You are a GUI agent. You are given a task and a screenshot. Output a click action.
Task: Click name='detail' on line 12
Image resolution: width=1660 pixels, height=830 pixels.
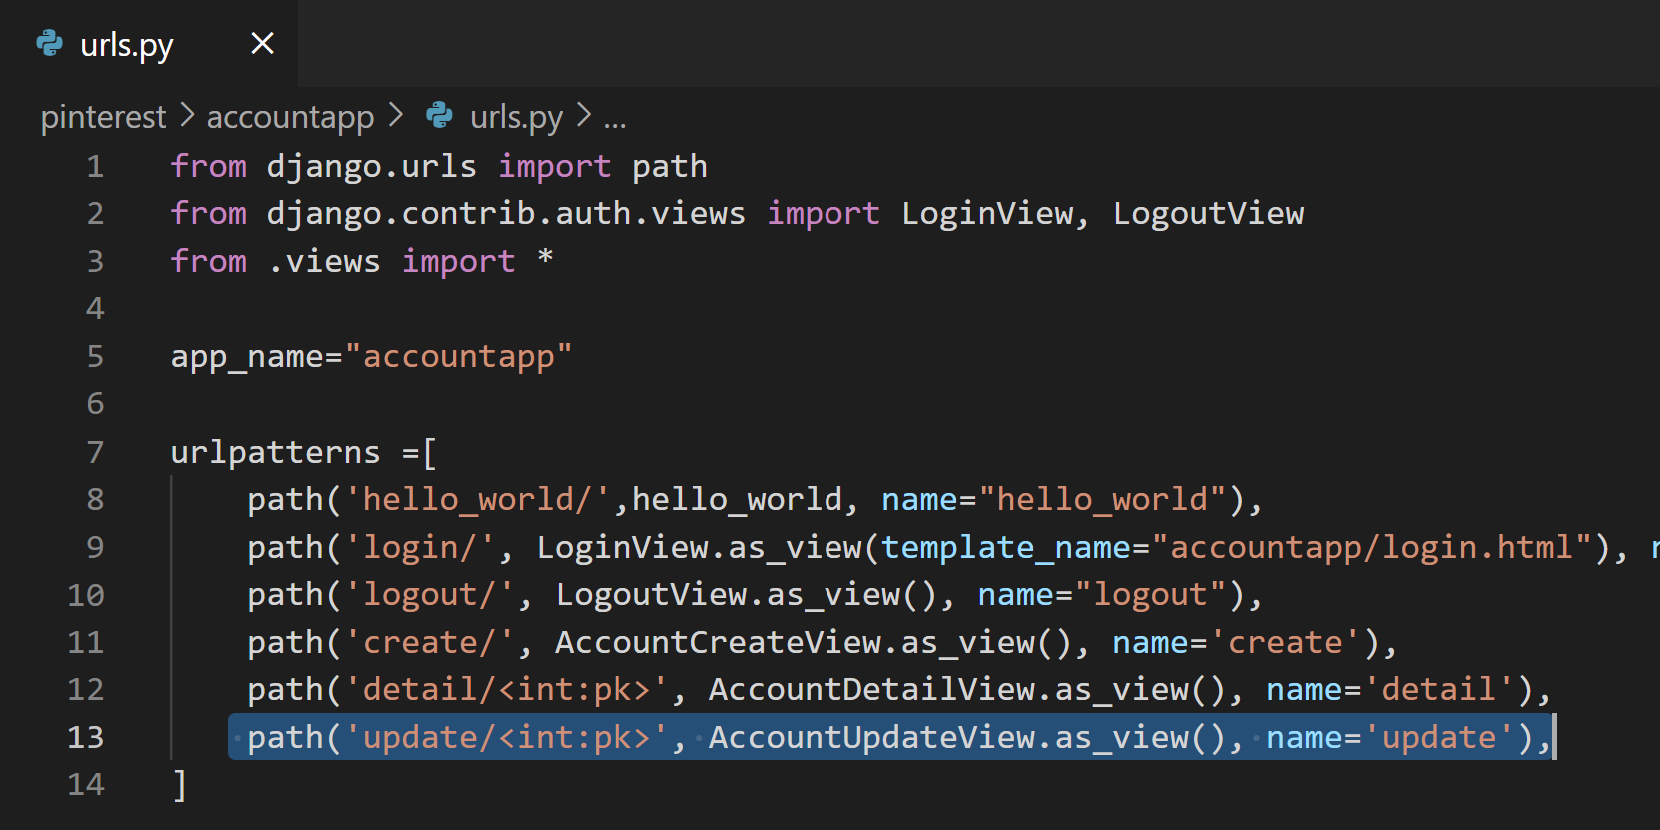1391,689
